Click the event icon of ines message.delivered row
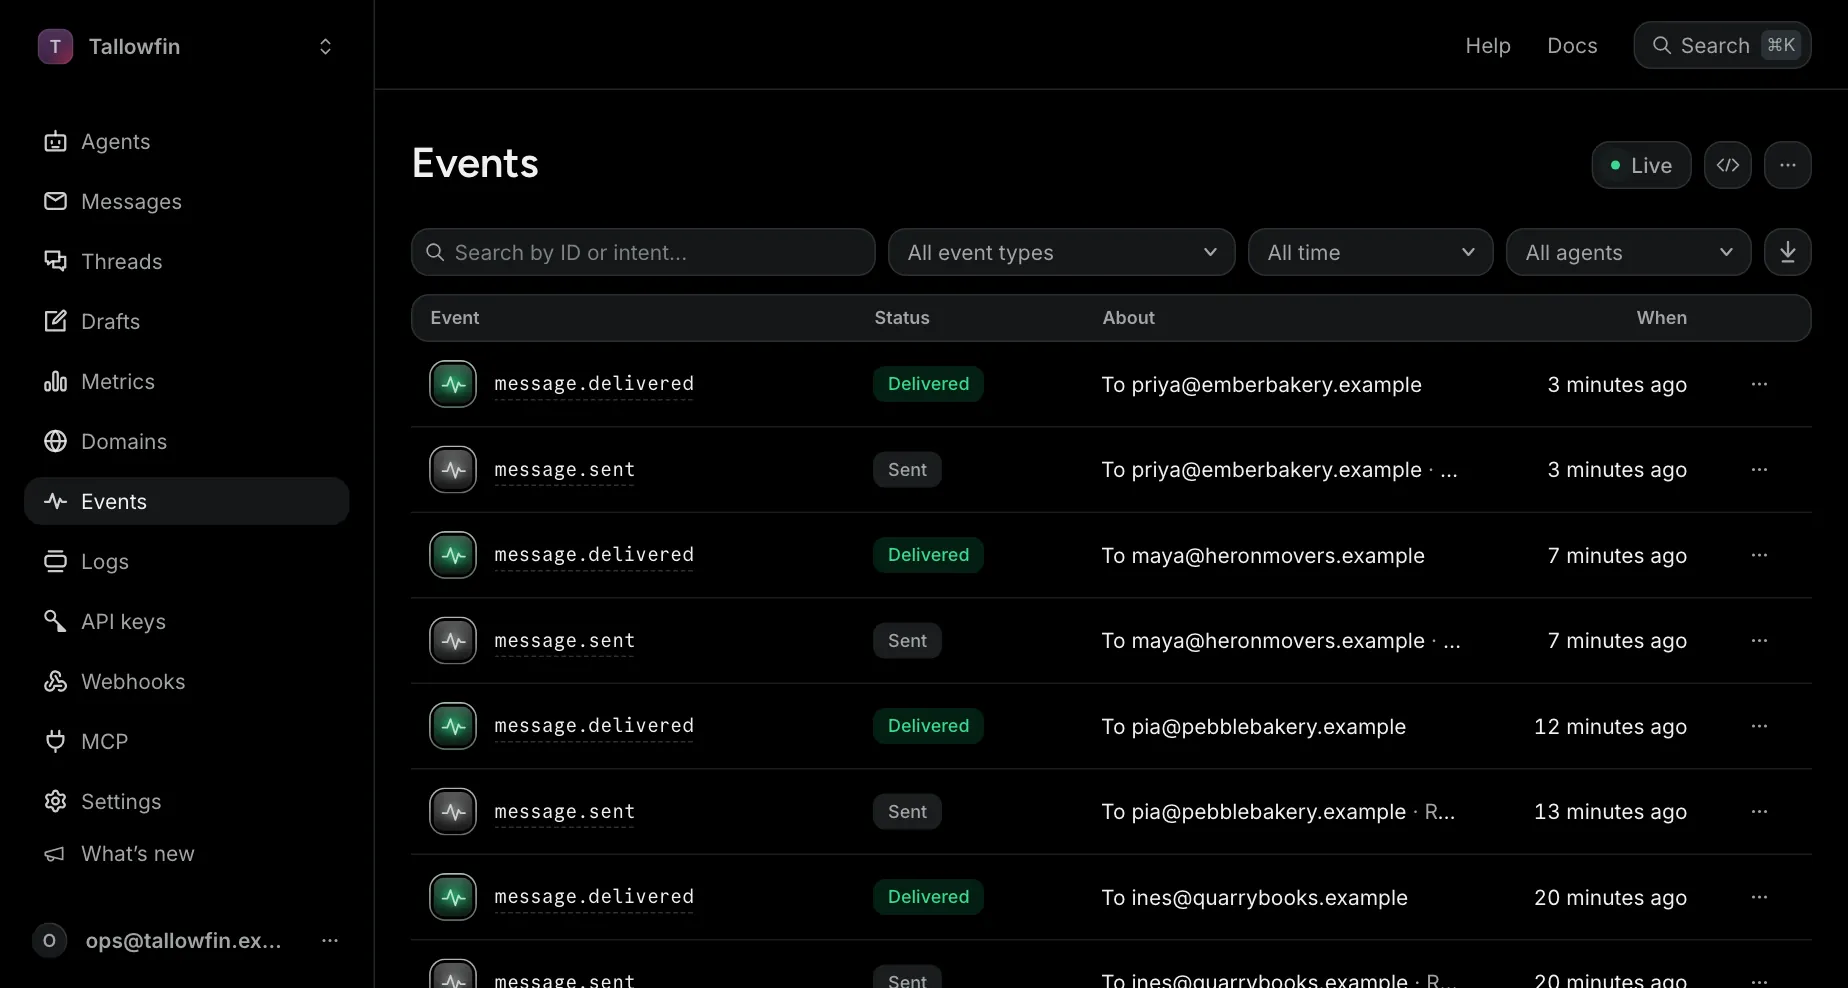Screen dimensions: 1848x988 coord(453,897)
